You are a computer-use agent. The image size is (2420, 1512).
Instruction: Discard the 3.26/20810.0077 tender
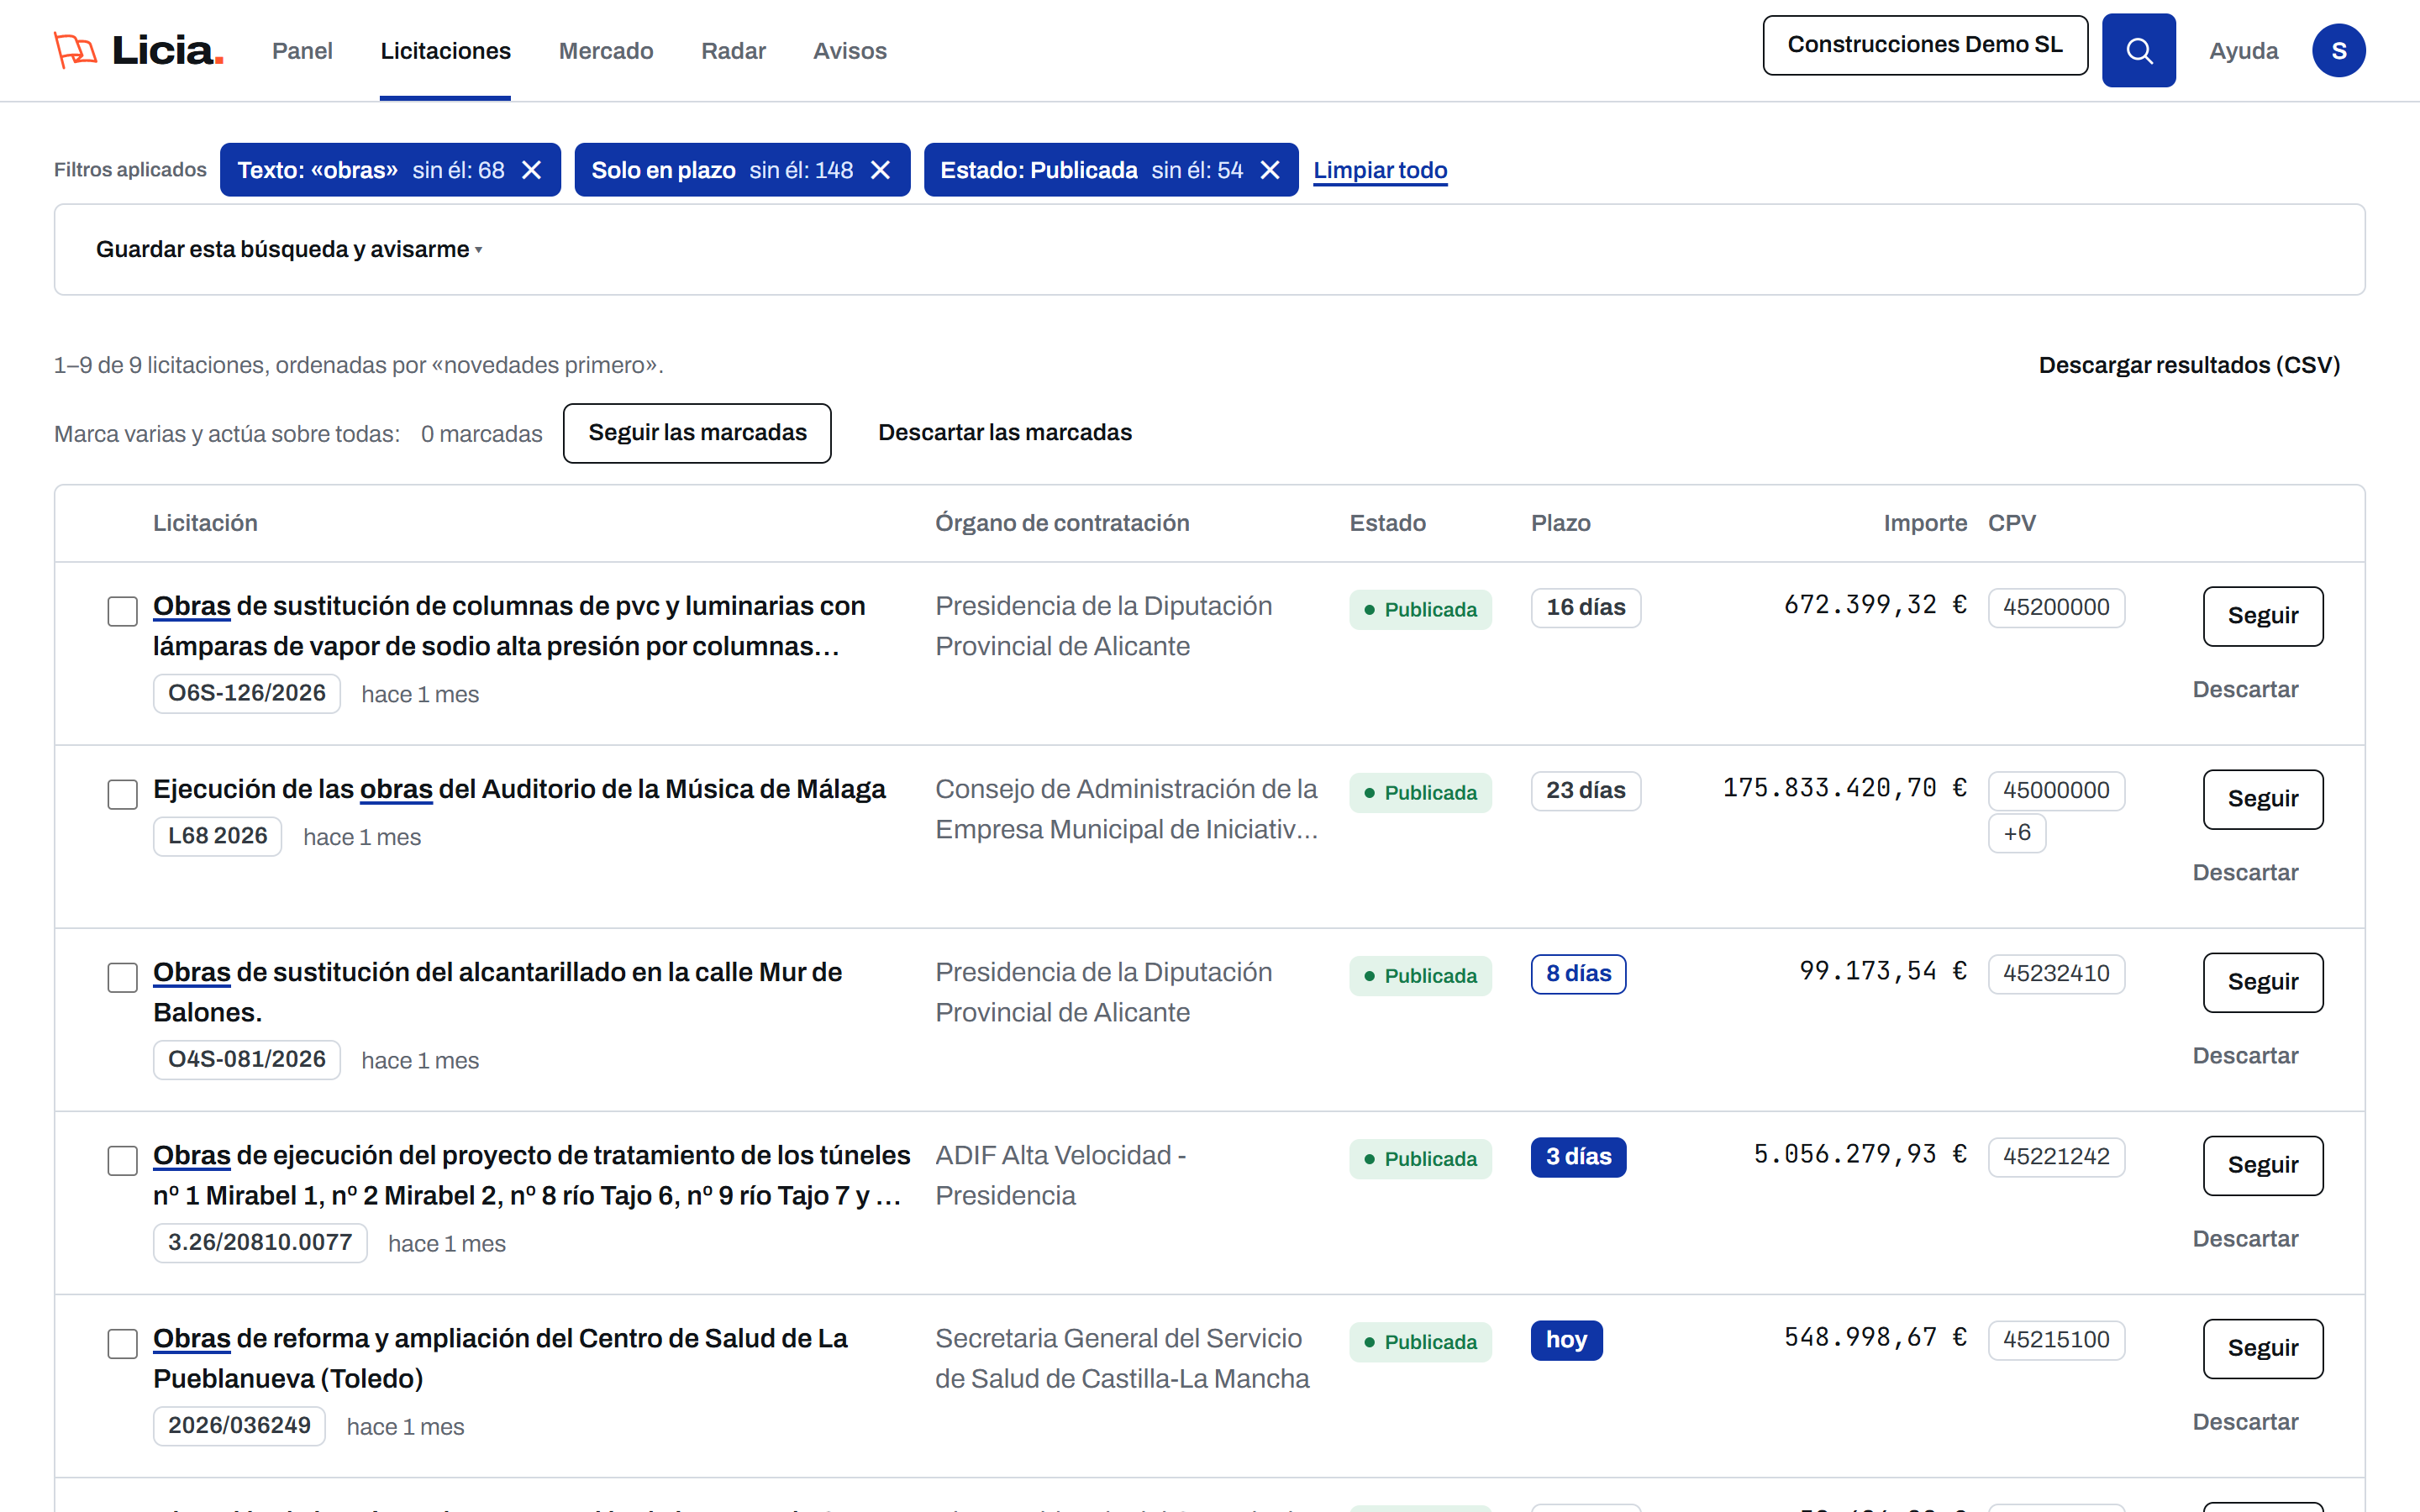tap(2245, 1239)
